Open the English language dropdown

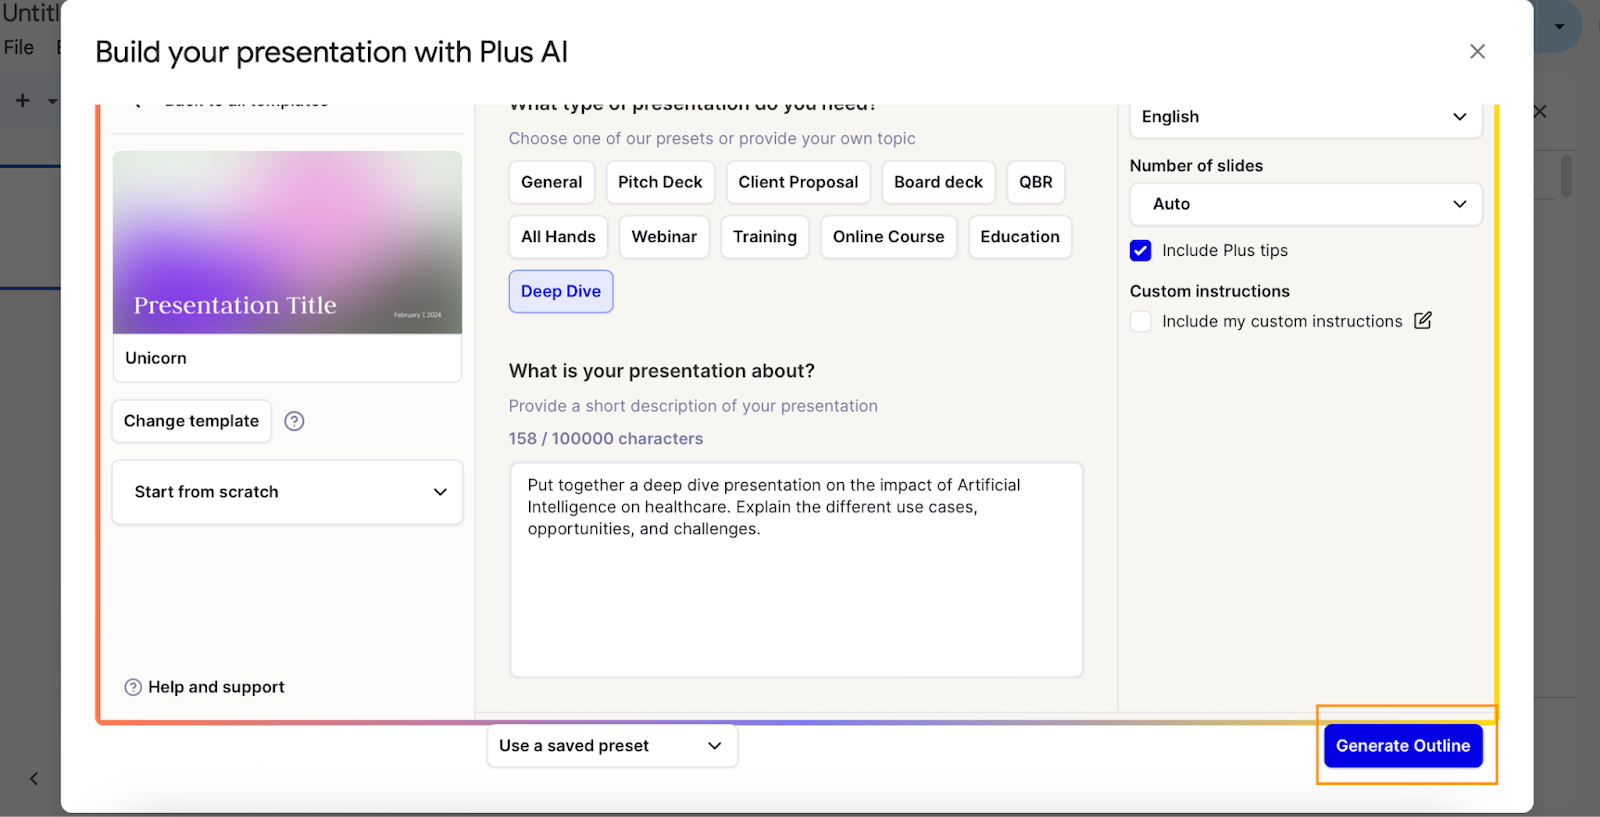pos(1305,117)
